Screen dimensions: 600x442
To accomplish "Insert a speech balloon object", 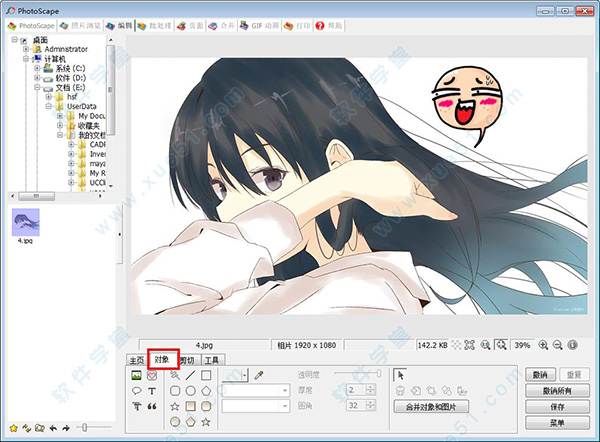I will pyautogui.click(x=136, y=391).
